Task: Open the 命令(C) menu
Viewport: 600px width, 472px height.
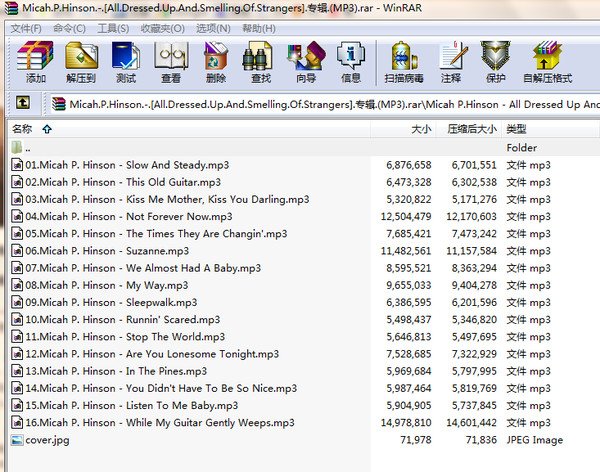Action: [69, 28]
